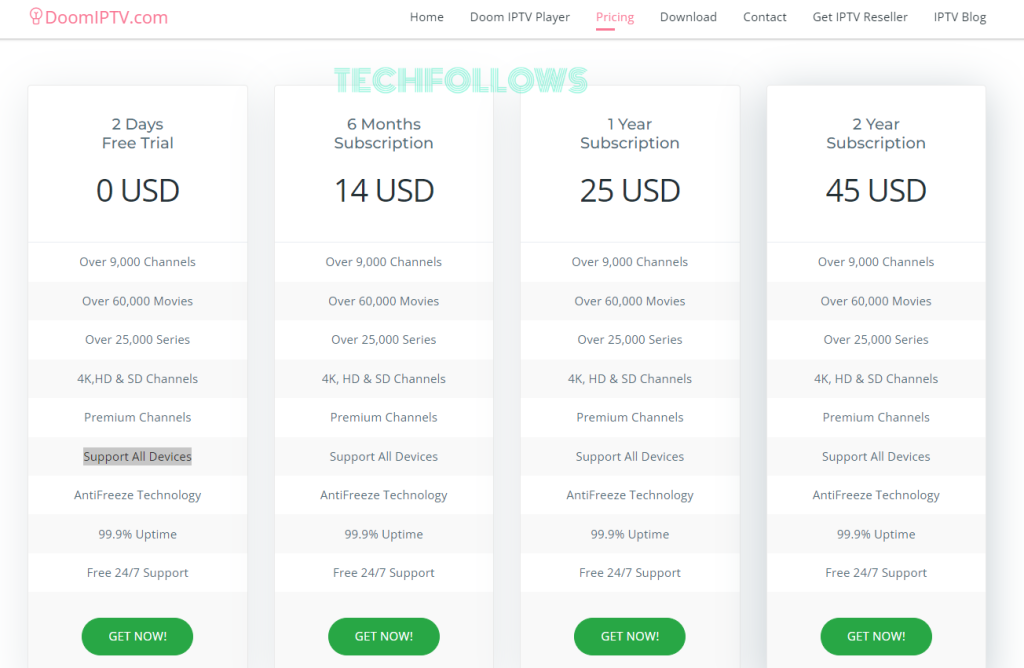Click the 45 USD price

pyautogui.click(x=876, y=191)
